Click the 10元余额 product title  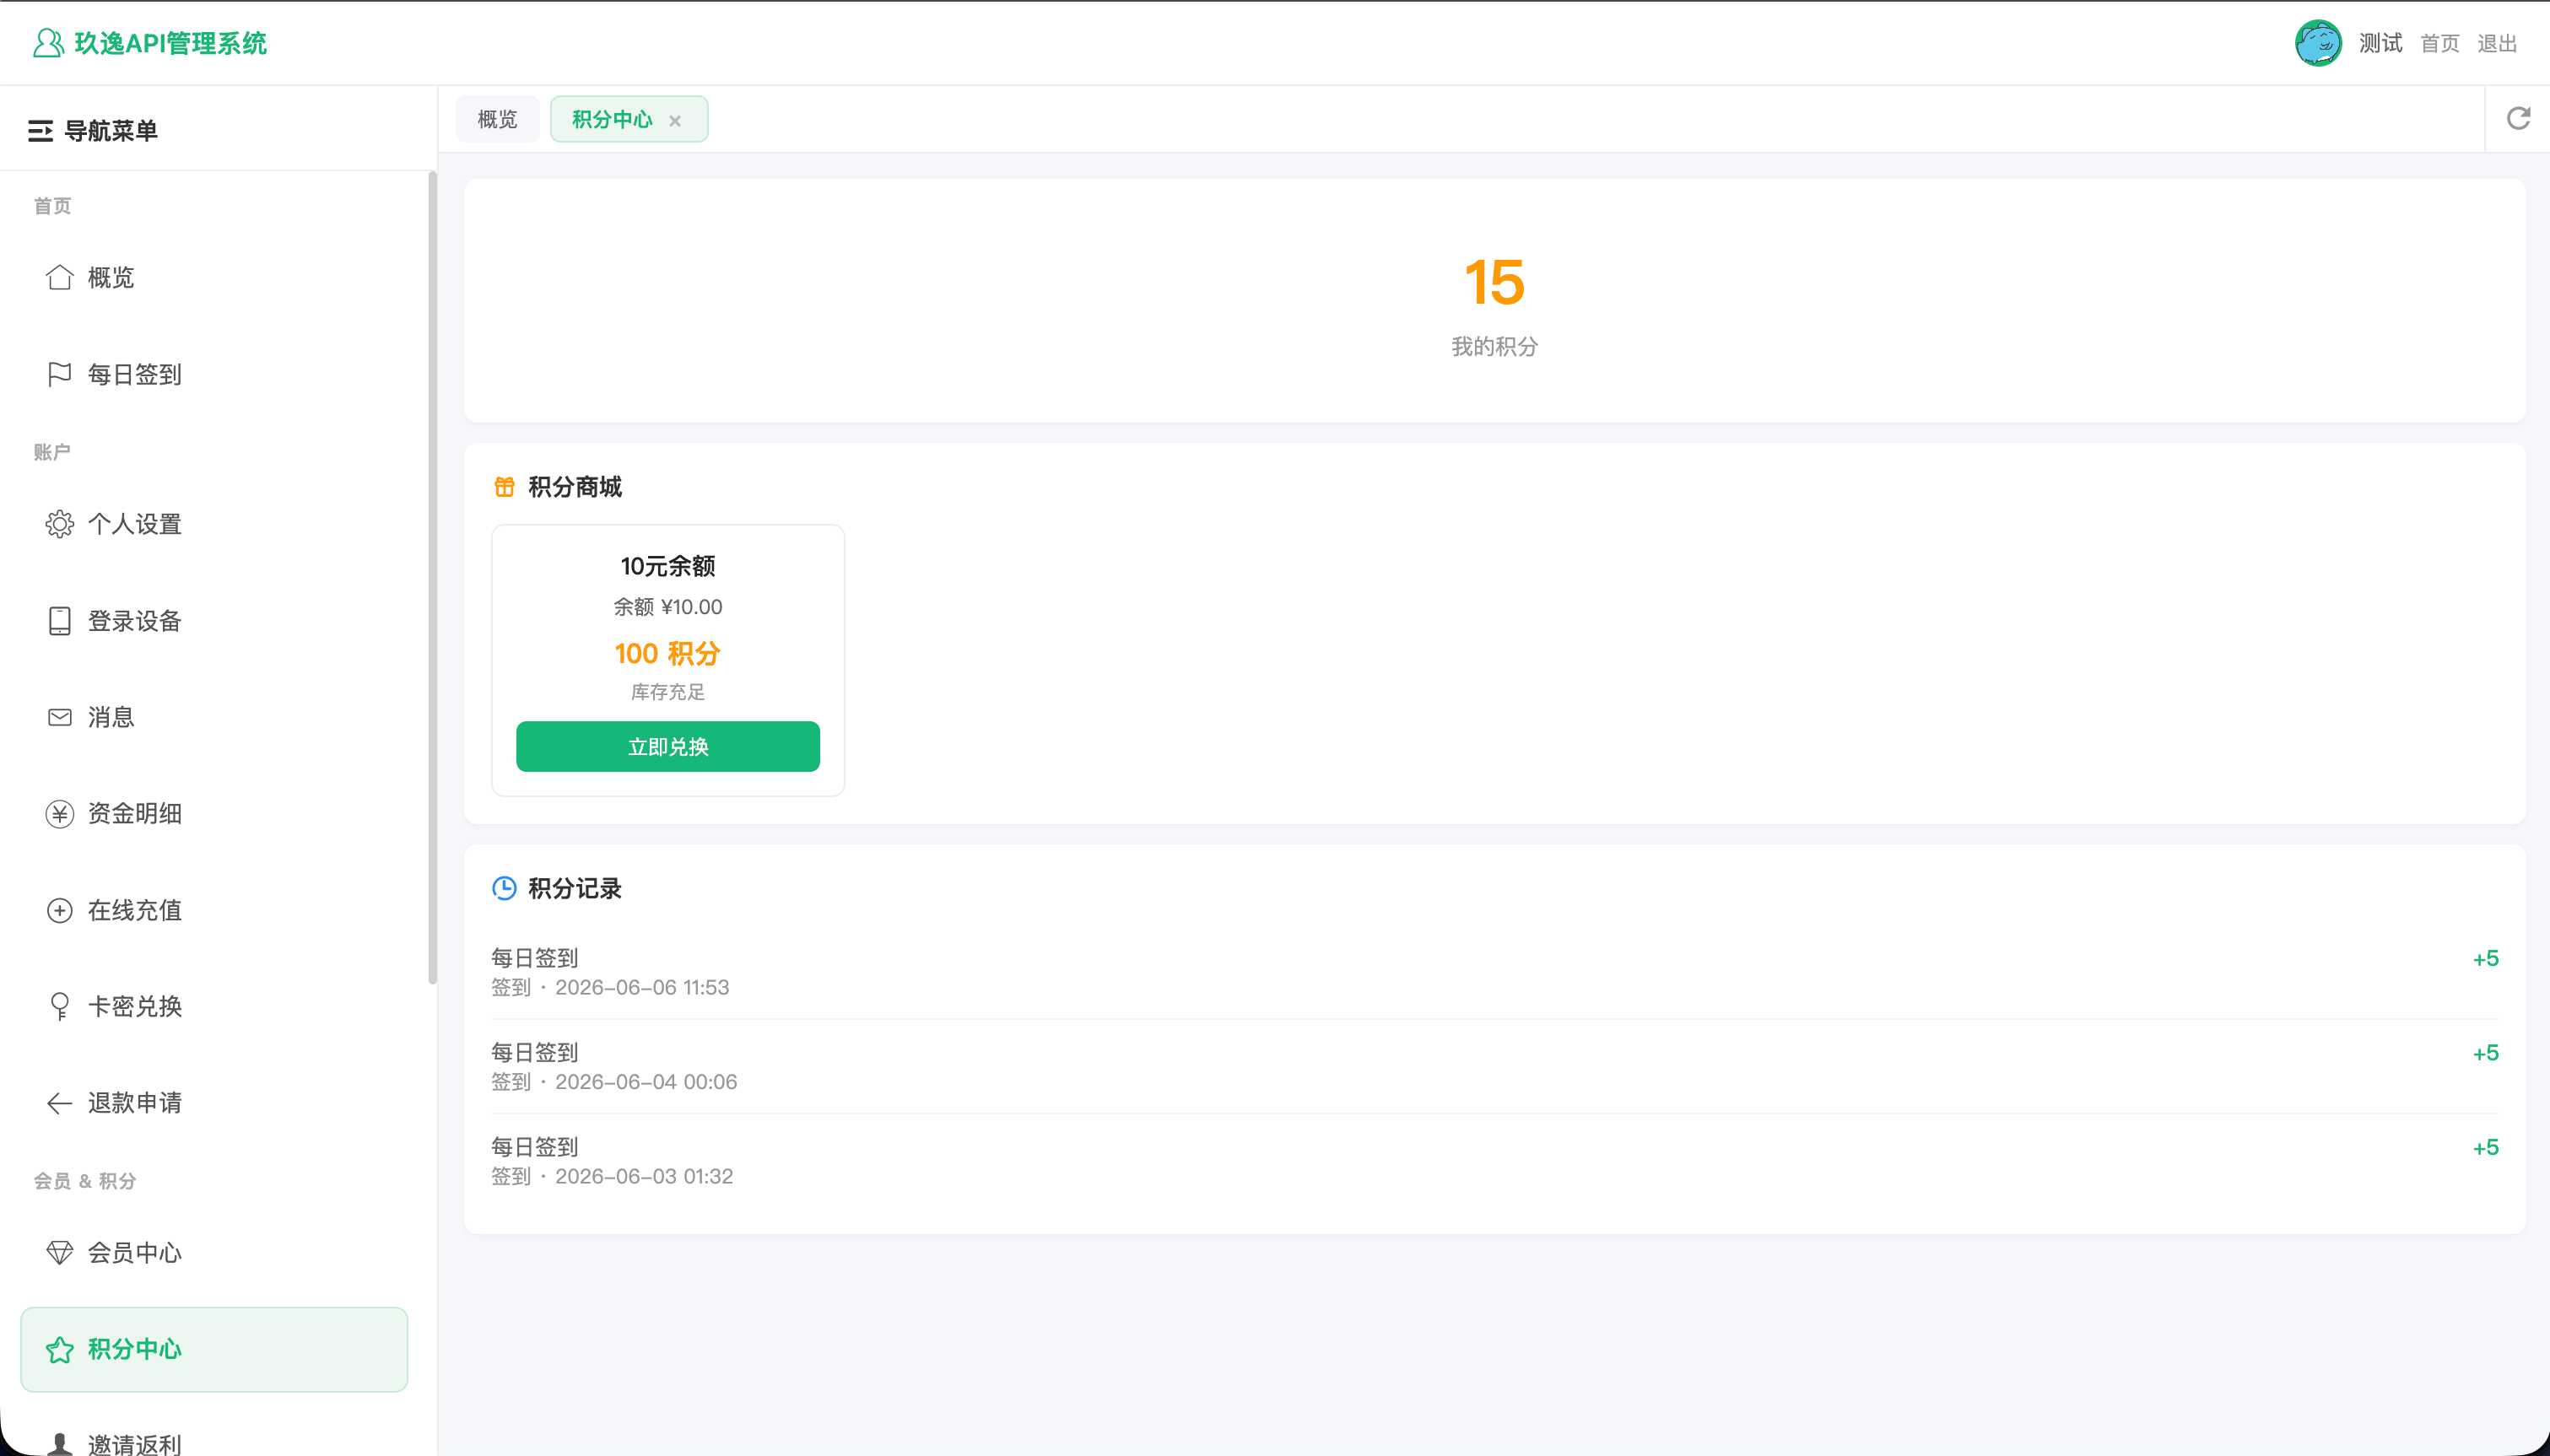(668, 566)
